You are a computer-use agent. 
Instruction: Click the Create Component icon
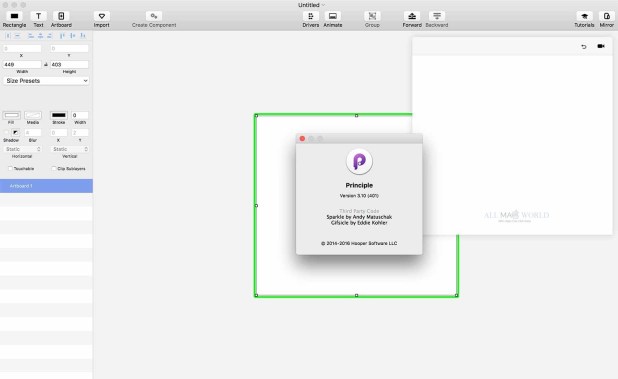coord(154,16)
